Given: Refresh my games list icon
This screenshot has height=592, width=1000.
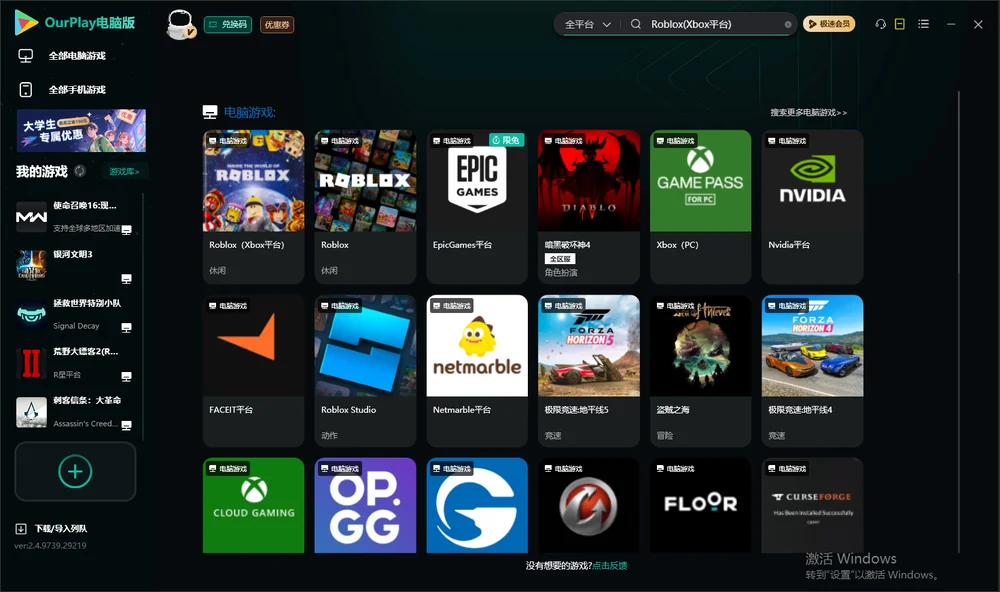Looking at the screenshot, I should coord(80,171).
